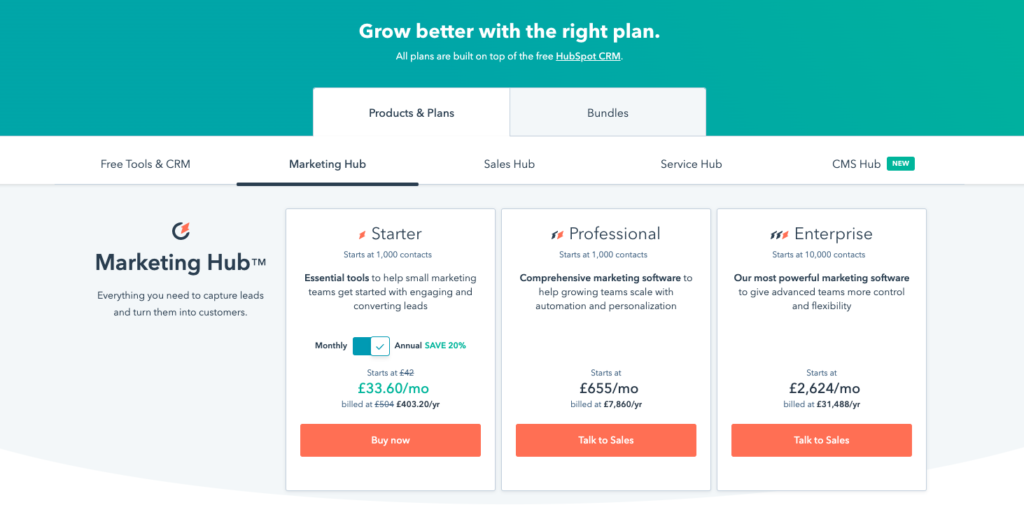Click the Enterprise plan triple-bolt icon
The width and height of the screenshot is (1024, 512).
coord(780,234)
